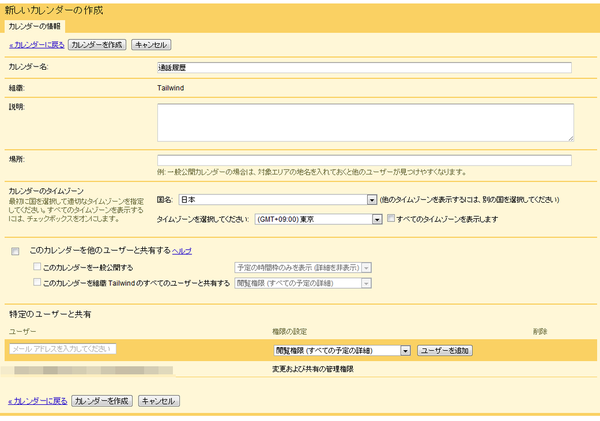Click the カレンダーの情報 tab
600x421 pixels.
pos(33,25)
